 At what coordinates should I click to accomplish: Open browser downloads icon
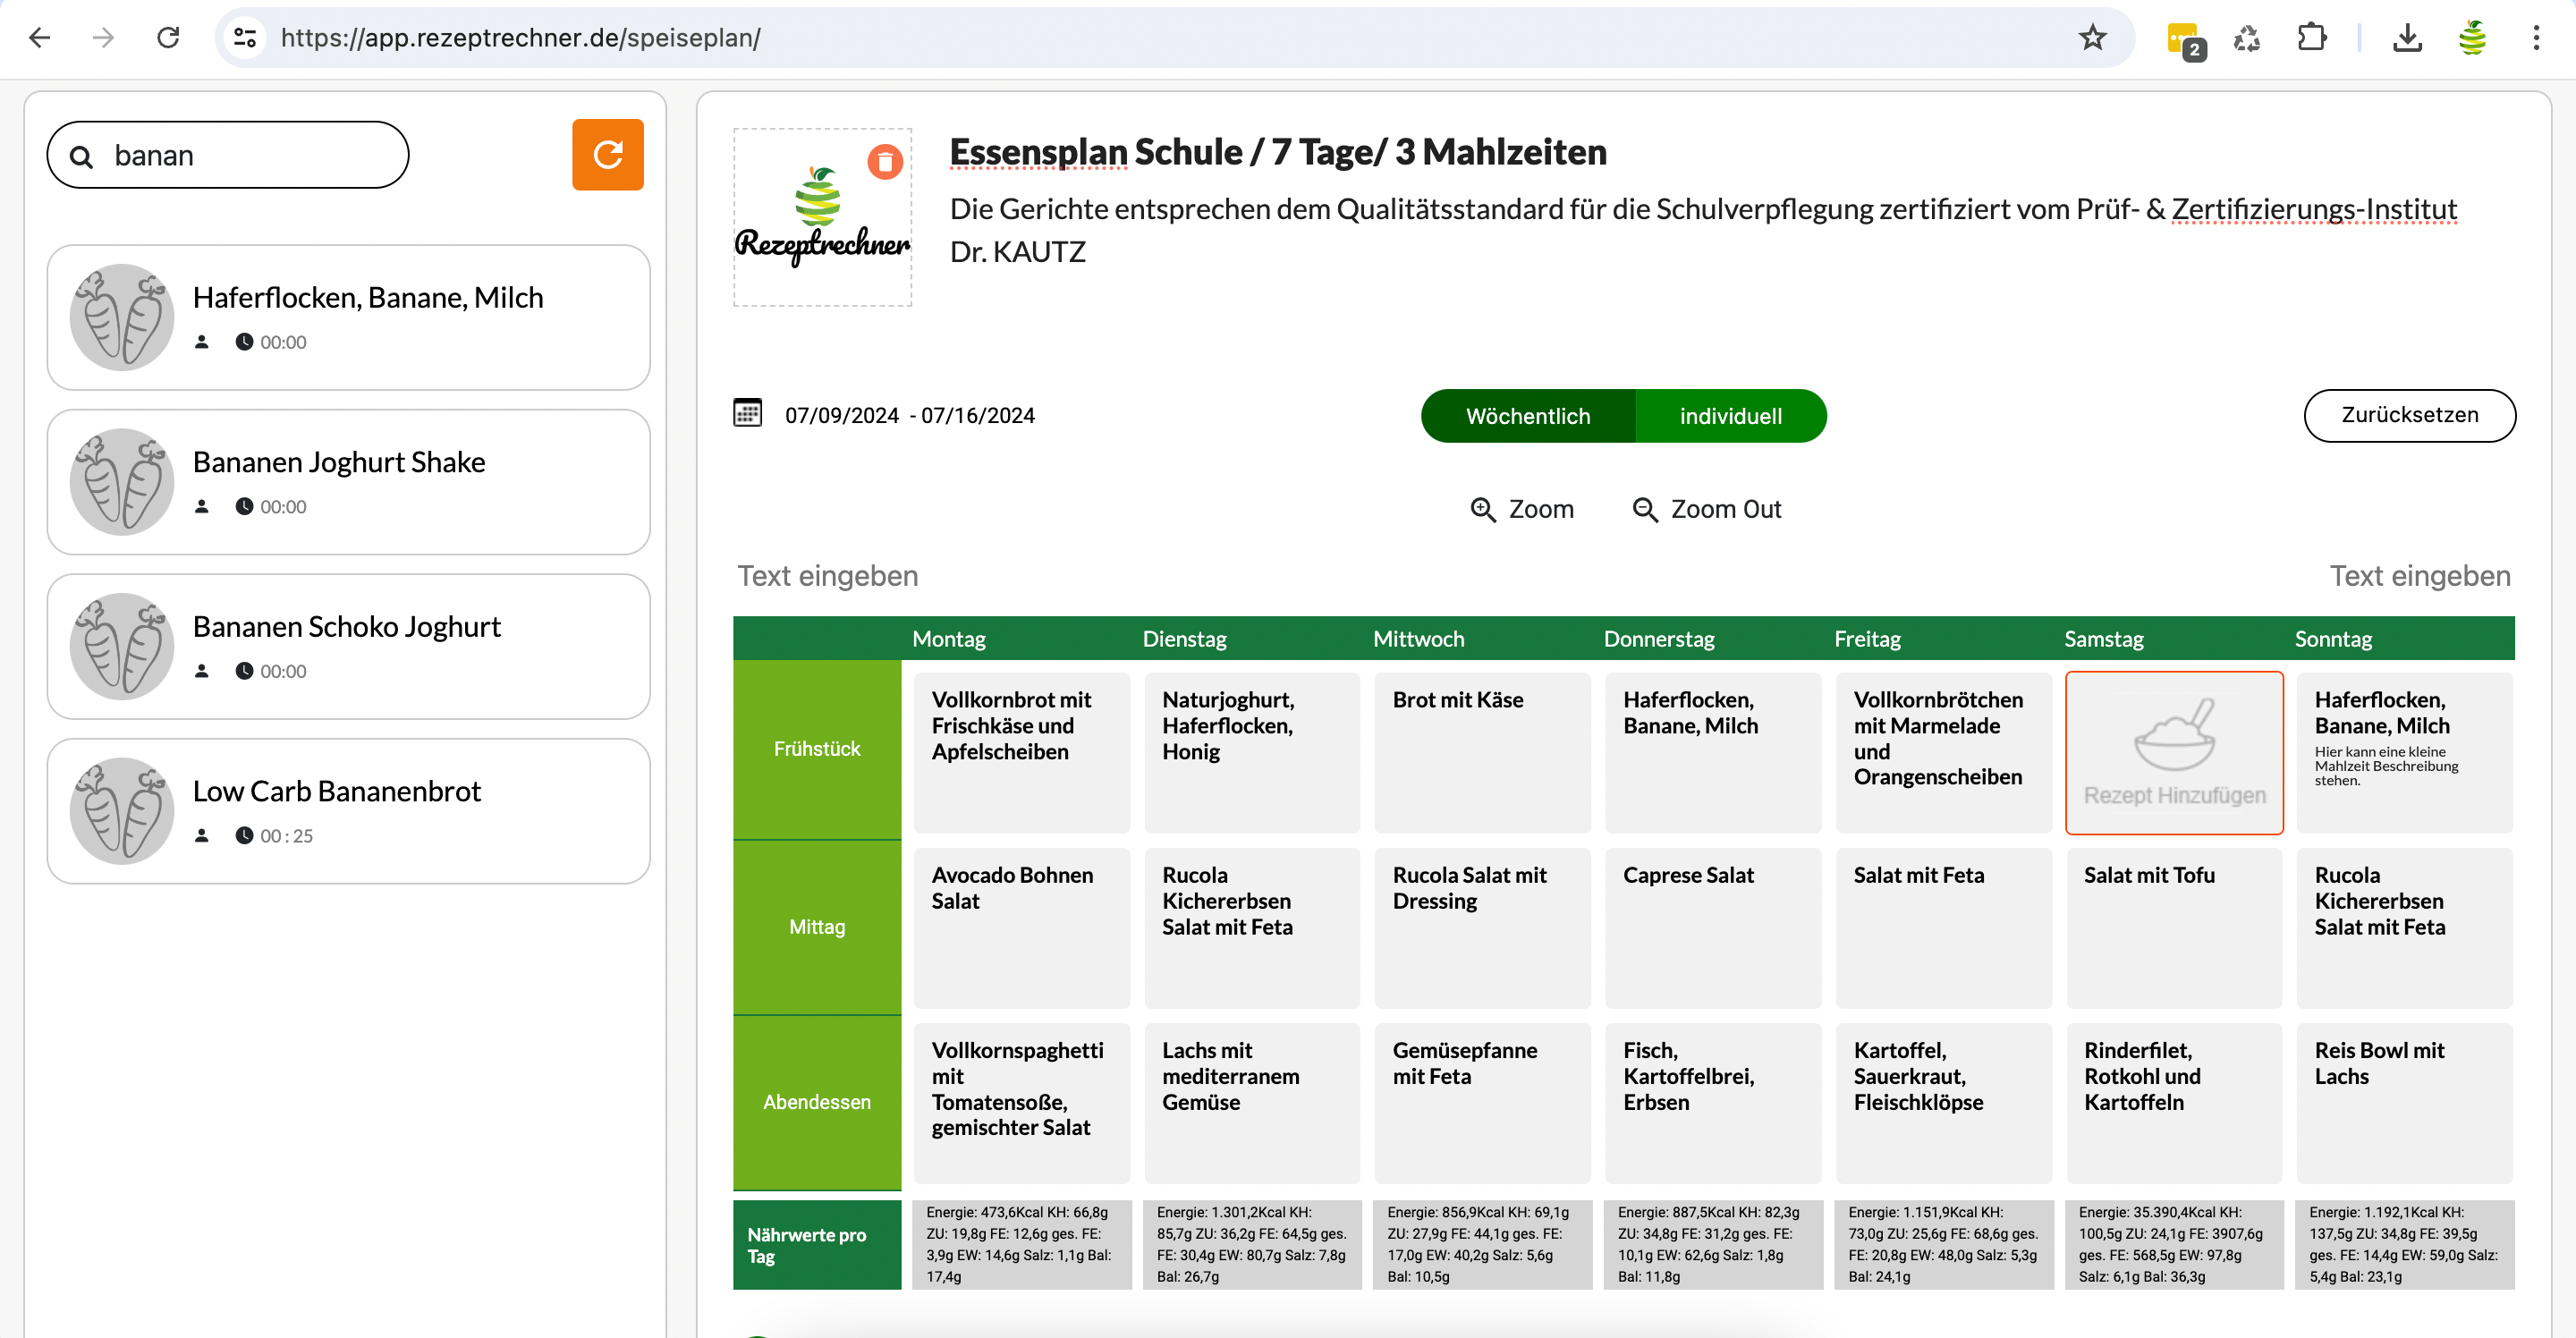2407,38
